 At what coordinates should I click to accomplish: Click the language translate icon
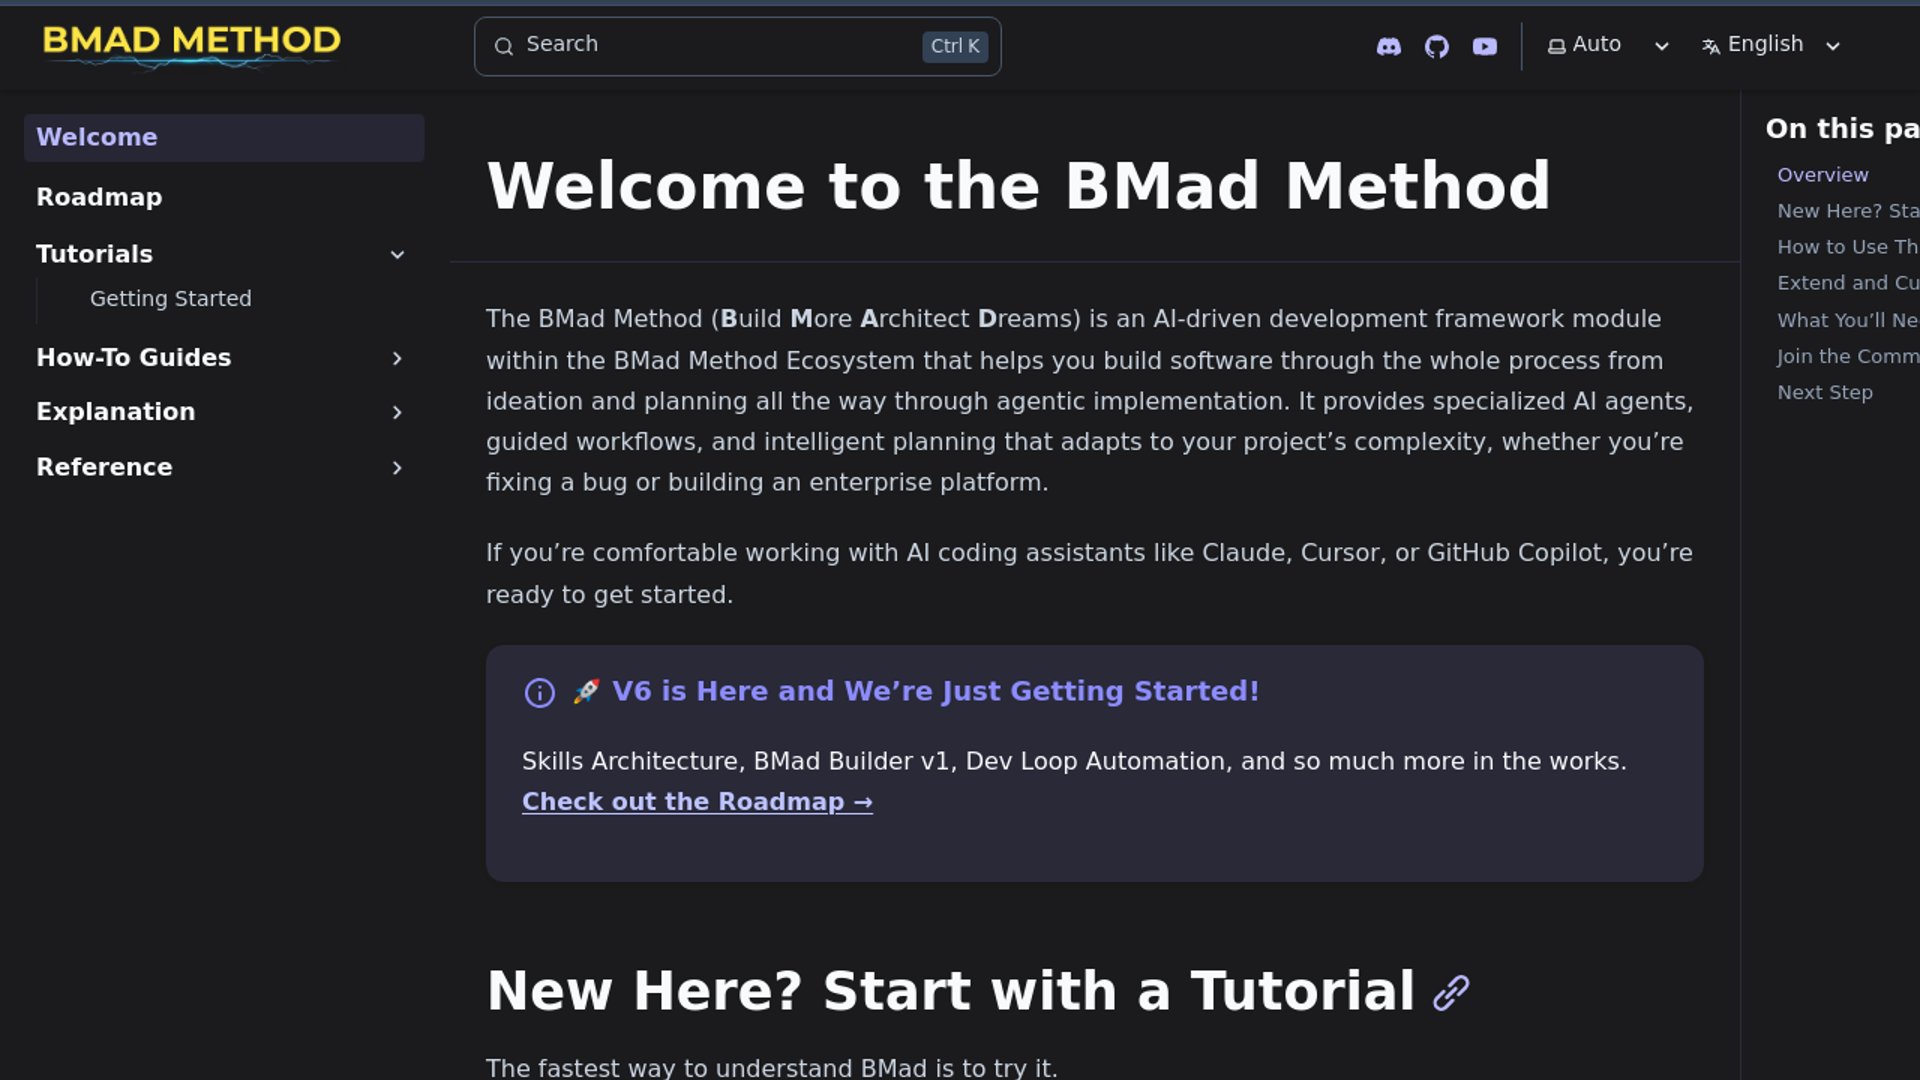point(1711,46)
